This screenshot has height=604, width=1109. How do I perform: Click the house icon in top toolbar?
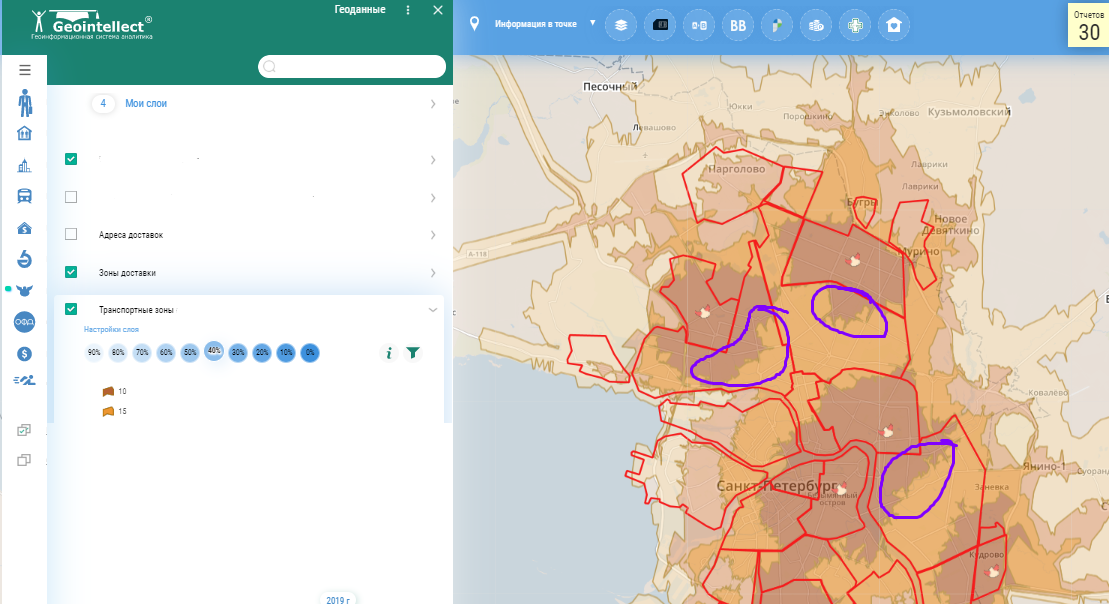(x=894, y=25)
